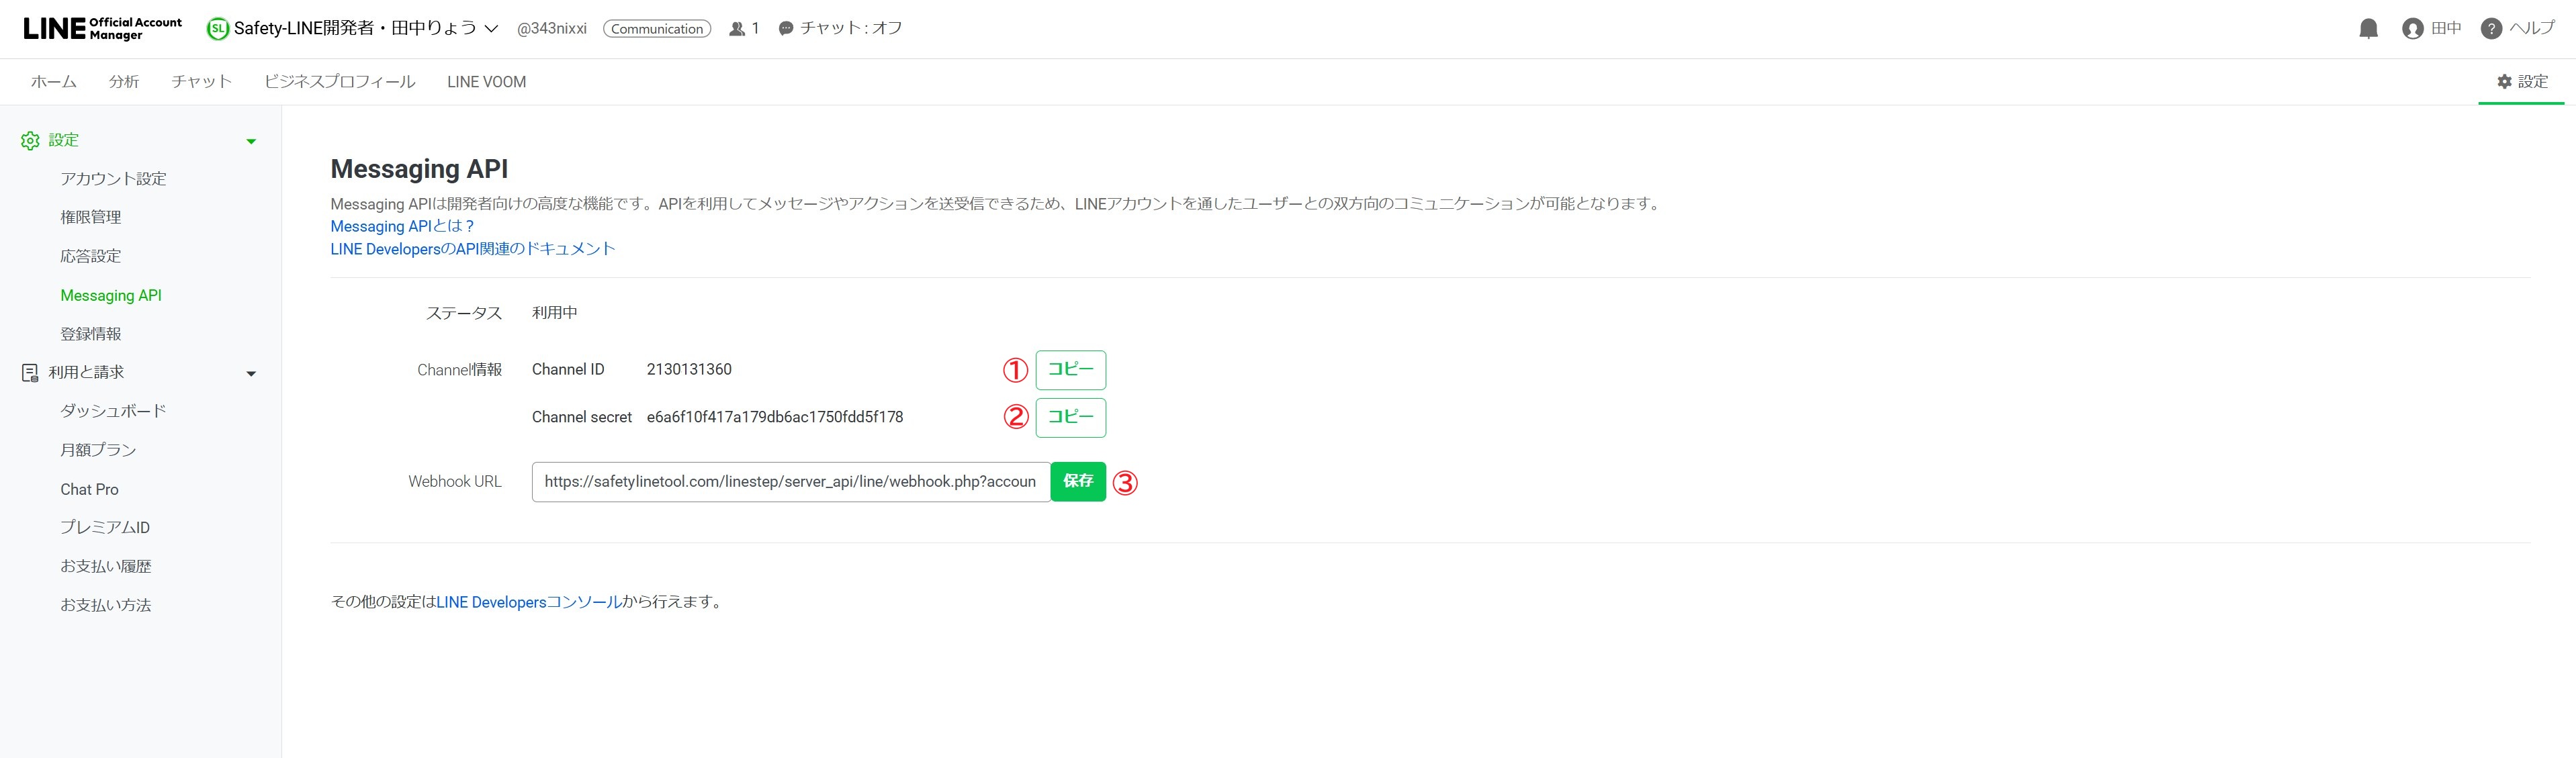Open お支払い履歴 in the sidebar
The image size is (2576, 758).
pyautogui.click(x=105, y=566)
